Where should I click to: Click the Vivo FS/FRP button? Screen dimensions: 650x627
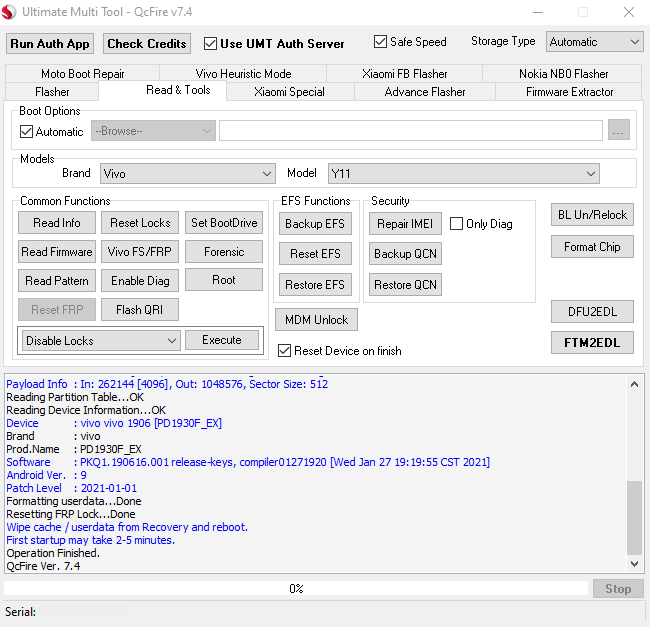[x=140, y=252]
